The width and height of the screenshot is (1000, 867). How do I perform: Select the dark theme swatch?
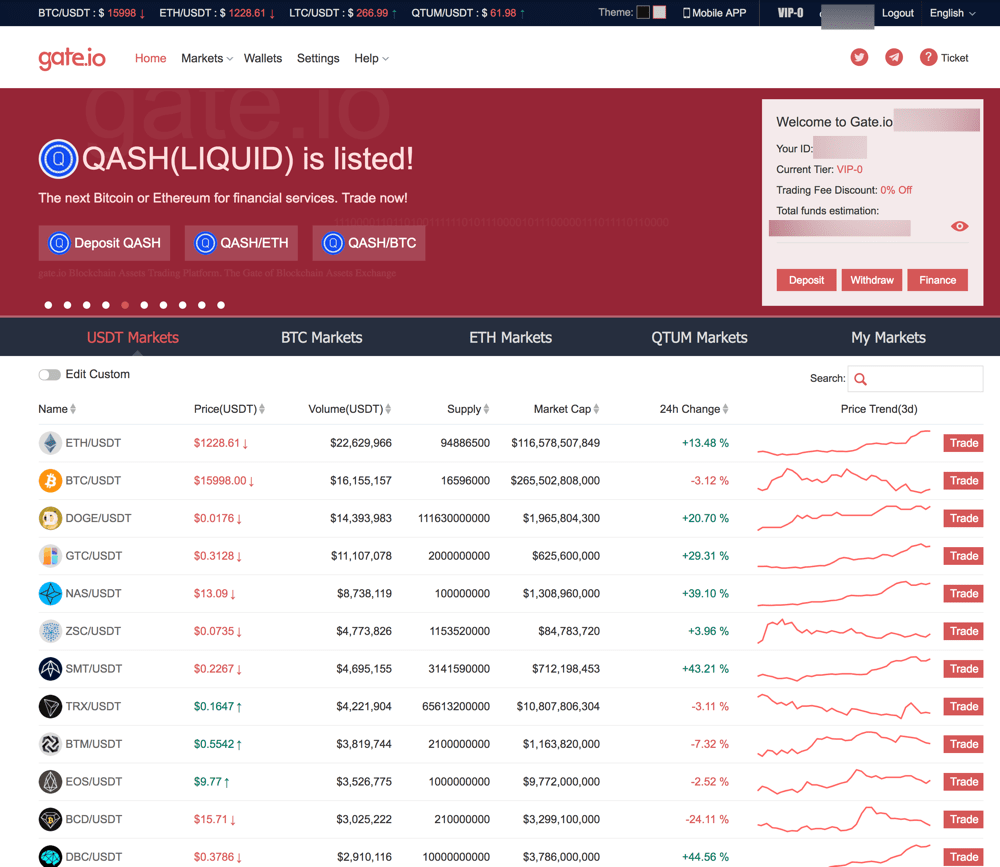pos(643,12)
